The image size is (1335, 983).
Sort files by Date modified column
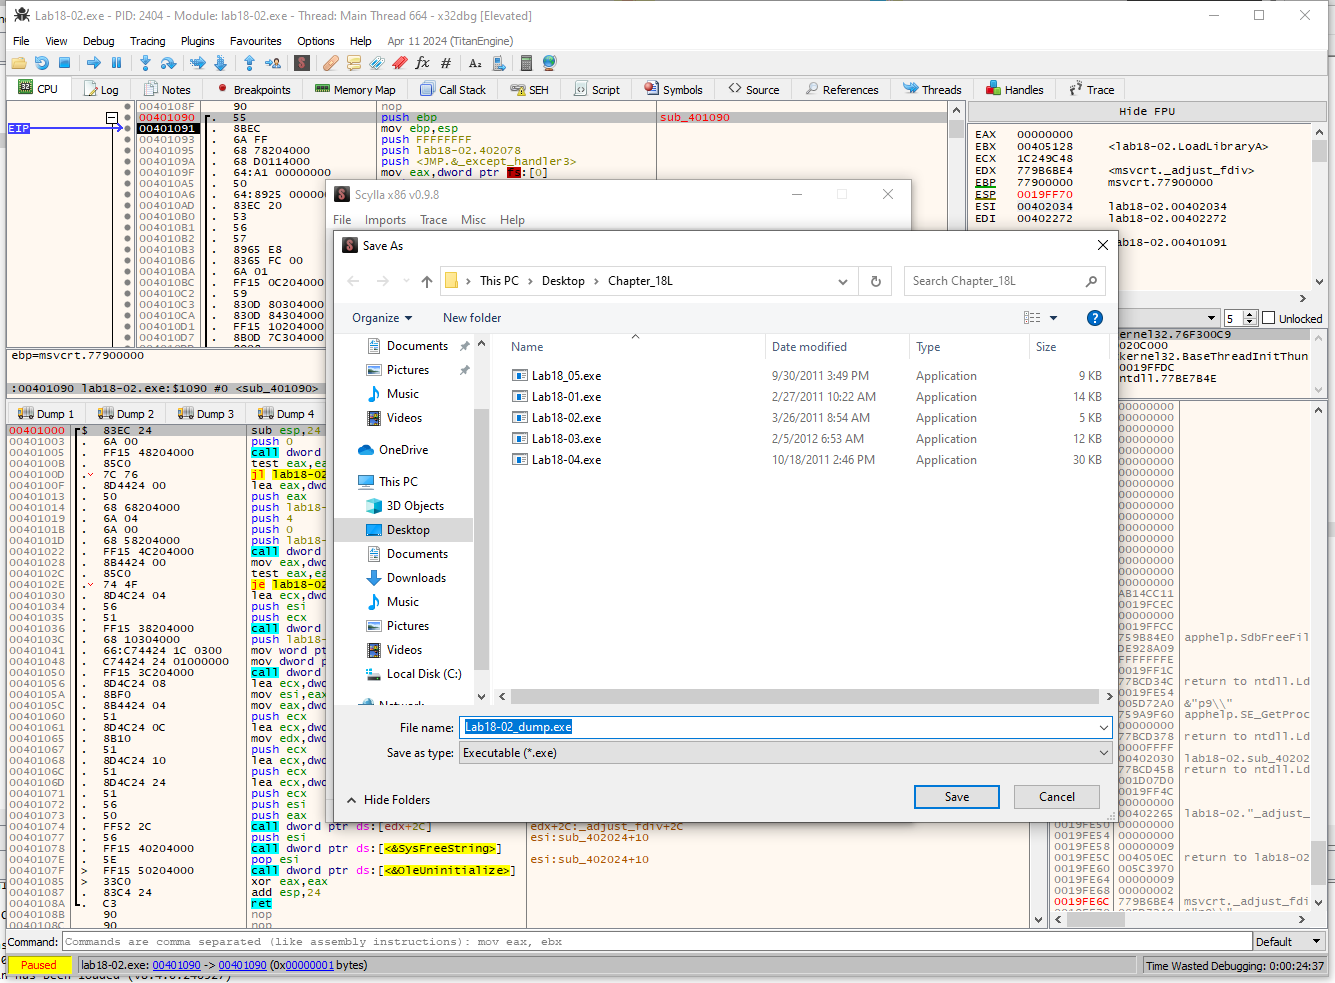809,347
